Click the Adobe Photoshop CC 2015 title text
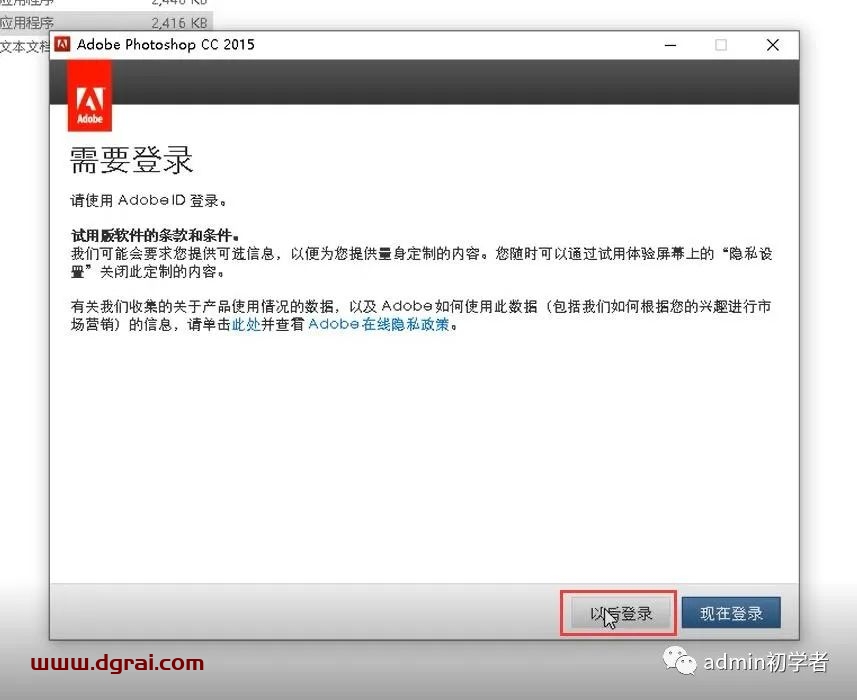 pyautogui.click(x=166, y=44)
